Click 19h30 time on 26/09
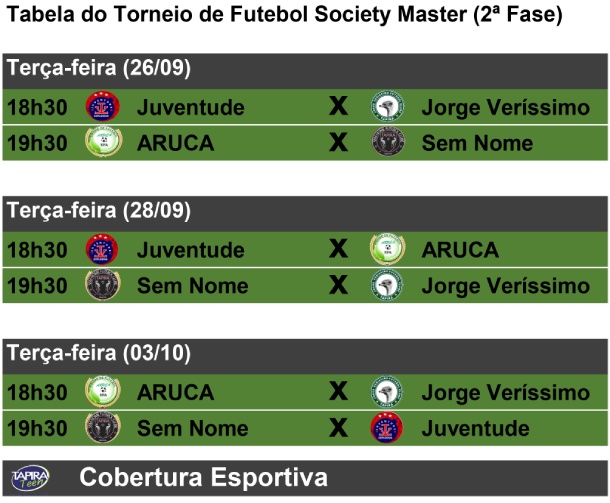The width and height of the screenshot is (610, 503). tap(37, 143)
